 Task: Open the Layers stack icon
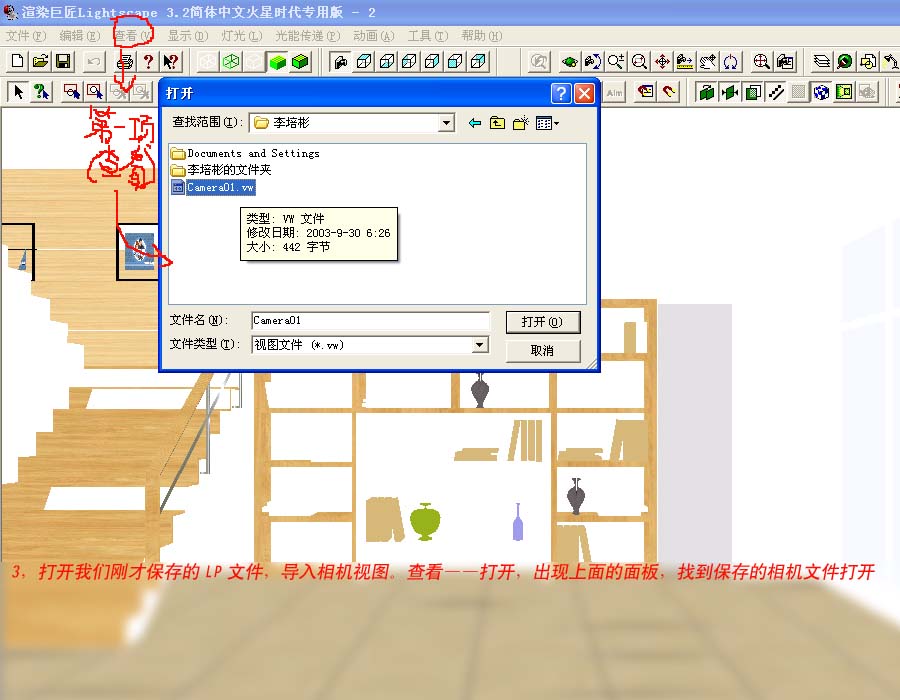822,61
